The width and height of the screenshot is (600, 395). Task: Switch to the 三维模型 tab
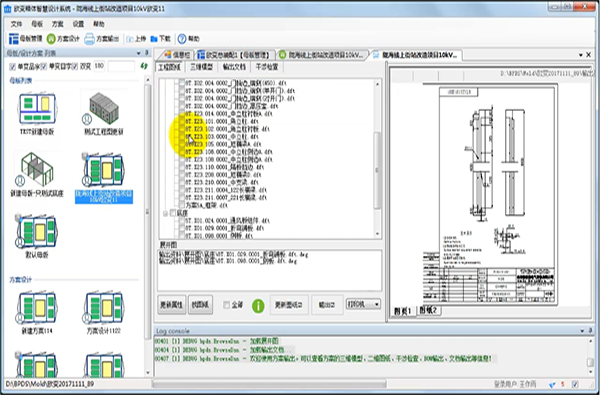coord(201,67)
